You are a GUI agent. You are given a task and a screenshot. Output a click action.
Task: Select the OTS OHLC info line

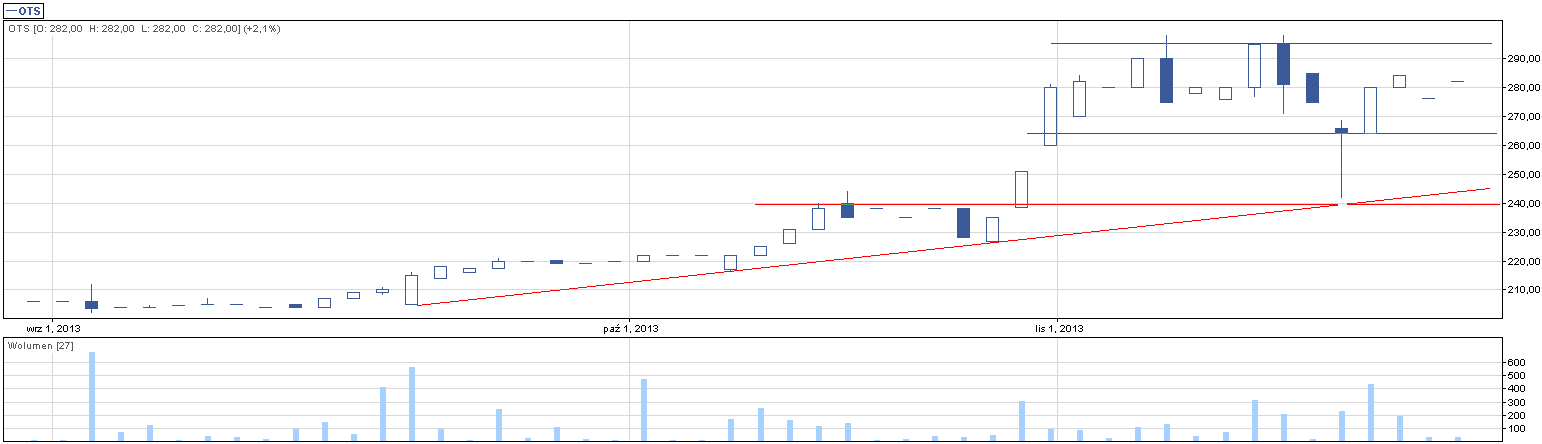145,29
